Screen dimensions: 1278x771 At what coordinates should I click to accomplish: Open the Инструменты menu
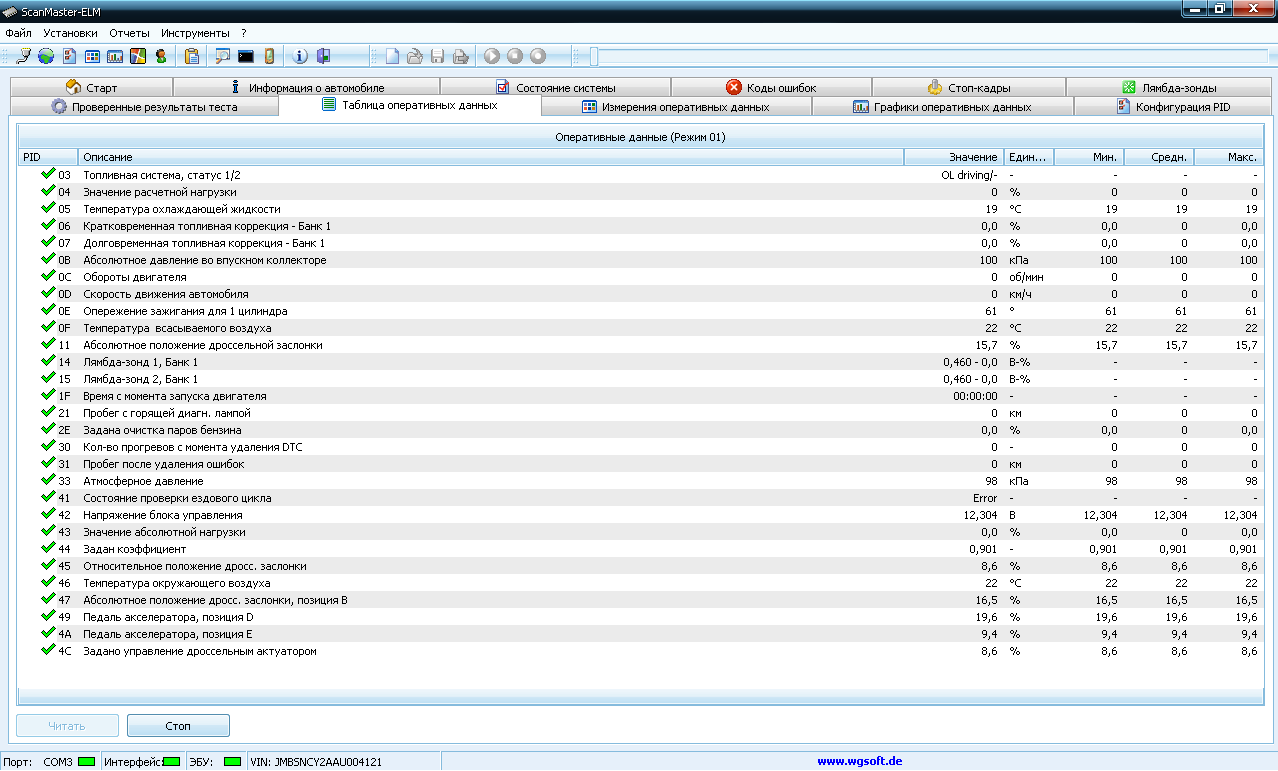click(x=195, y=33)
